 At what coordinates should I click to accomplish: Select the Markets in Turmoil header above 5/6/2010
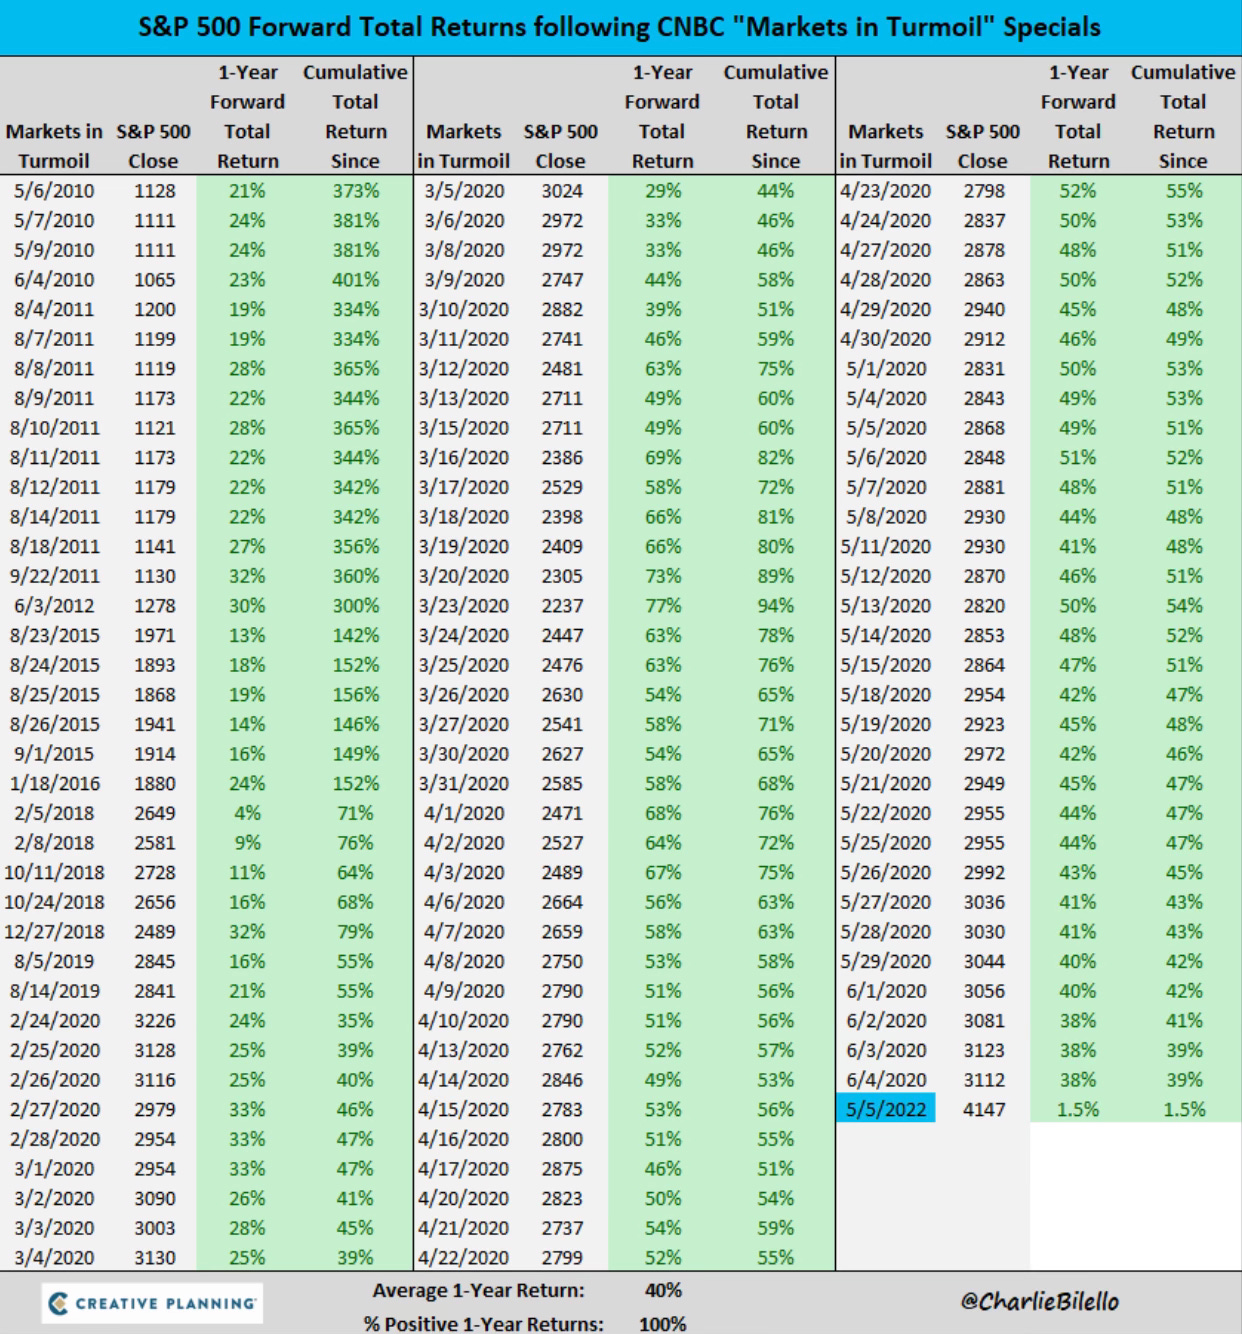coord(54,146)
